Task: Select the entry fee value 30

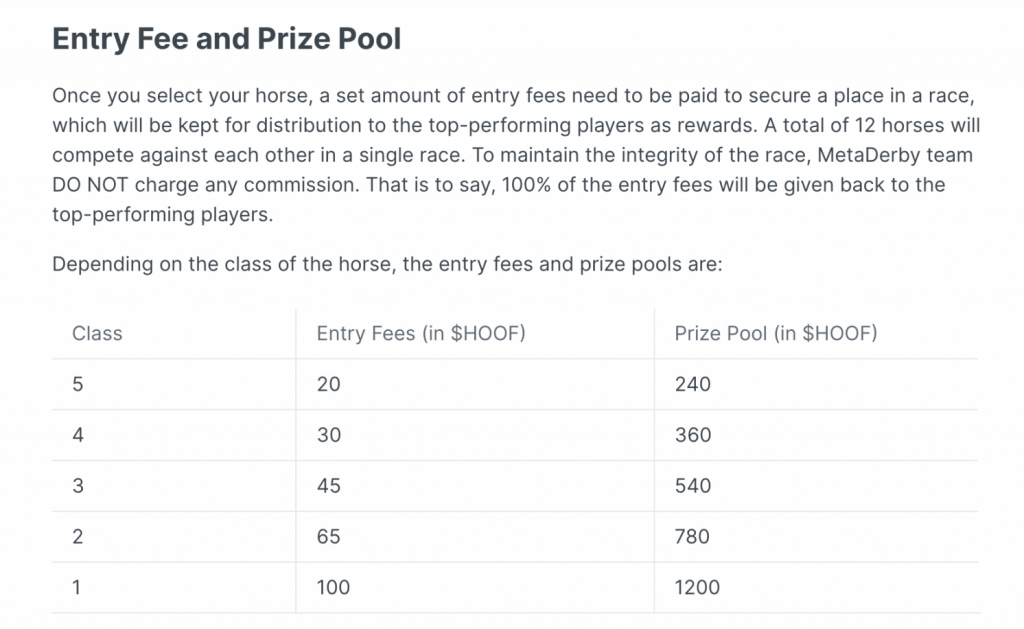Action: click(328, 435)
